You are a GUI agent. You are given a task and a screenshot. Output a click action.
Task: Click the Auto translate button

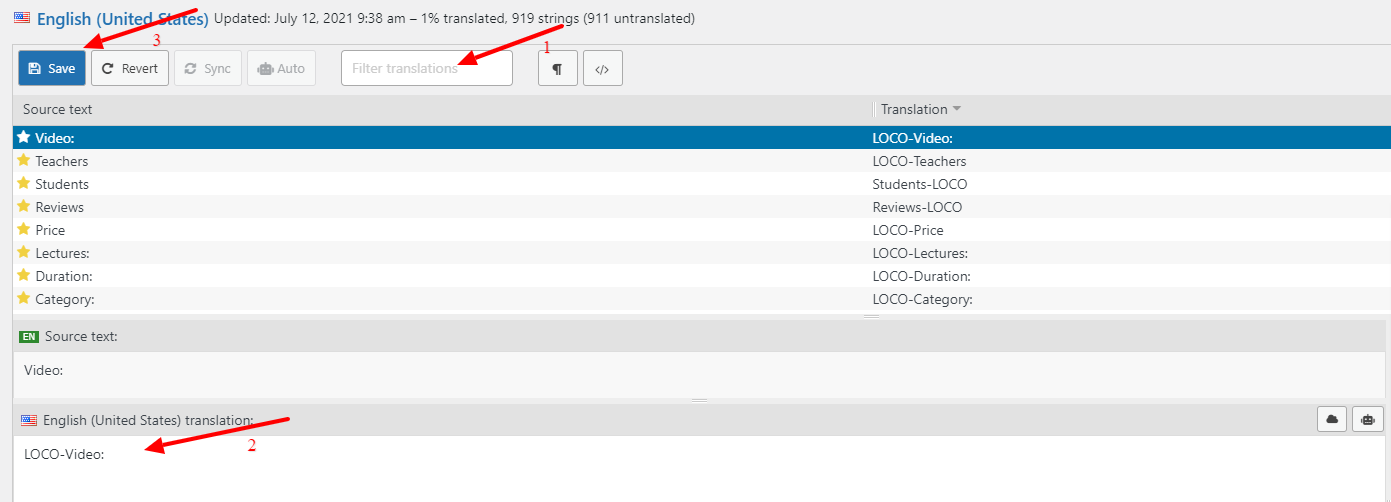pos(281,69)
